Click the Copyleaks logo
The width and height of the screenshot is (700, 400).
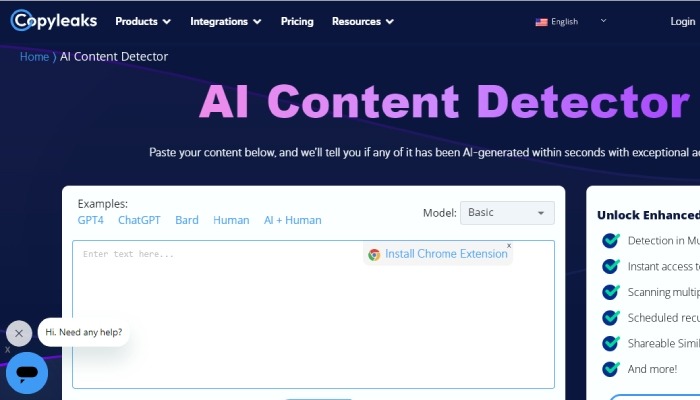(54, 21)
